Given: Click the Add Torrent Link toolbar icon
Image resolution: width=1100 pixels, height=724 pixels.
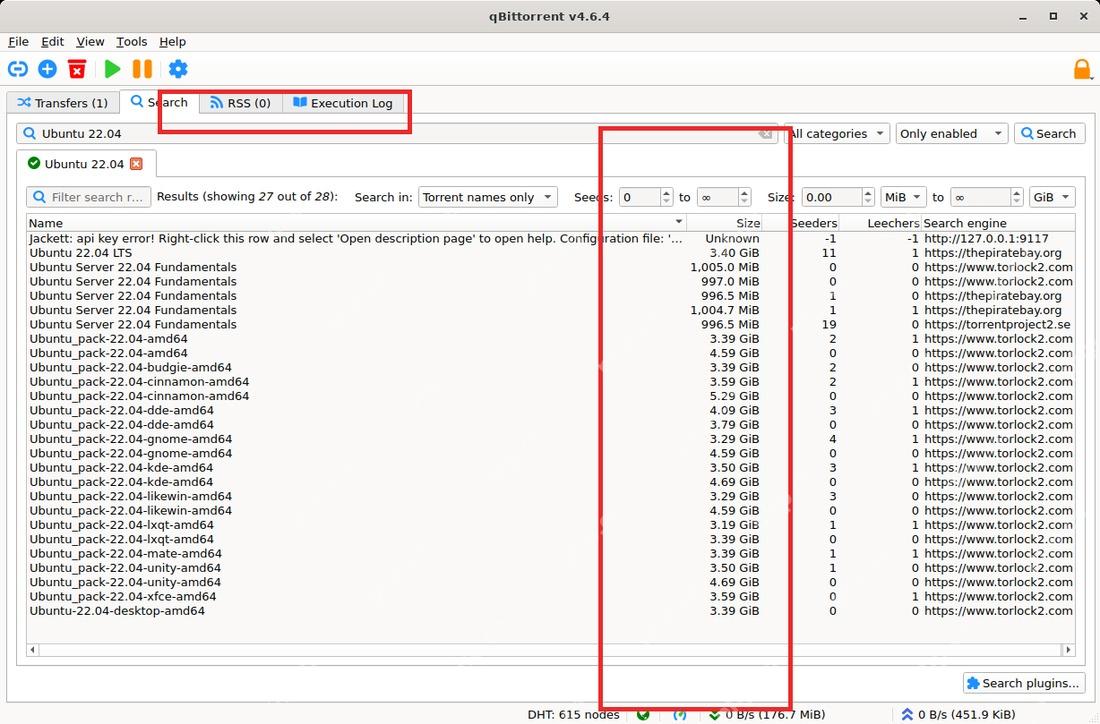Looking at the screenshot, I should point(18,69).
